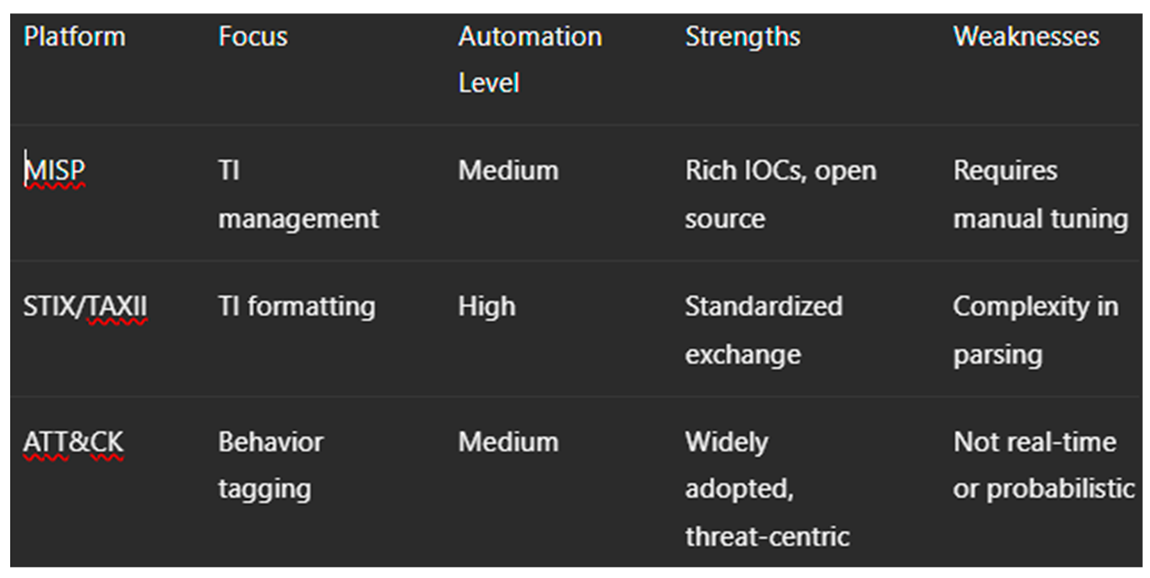This screenshot has height=578, width=1150.
Task: Select the Widely adopted, threat-centric cell
Action: point(767,489)
